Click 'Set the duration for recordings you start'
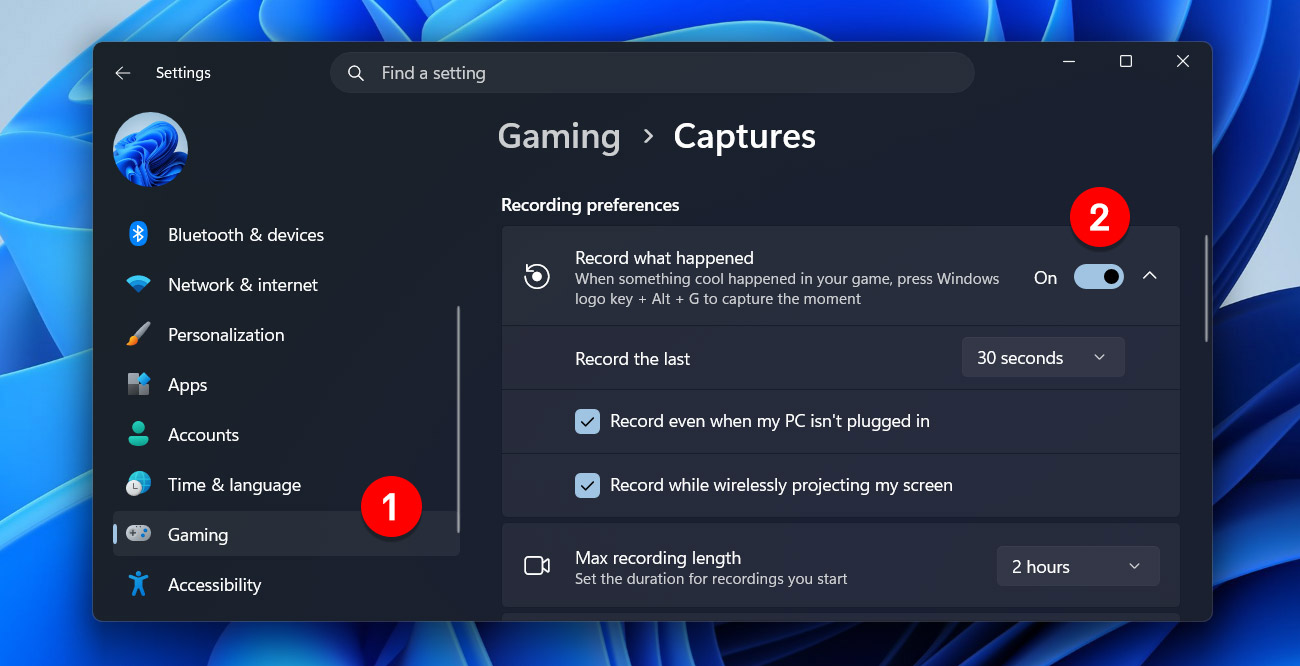Screen dimensions: 1300x666 click(711, 579)
